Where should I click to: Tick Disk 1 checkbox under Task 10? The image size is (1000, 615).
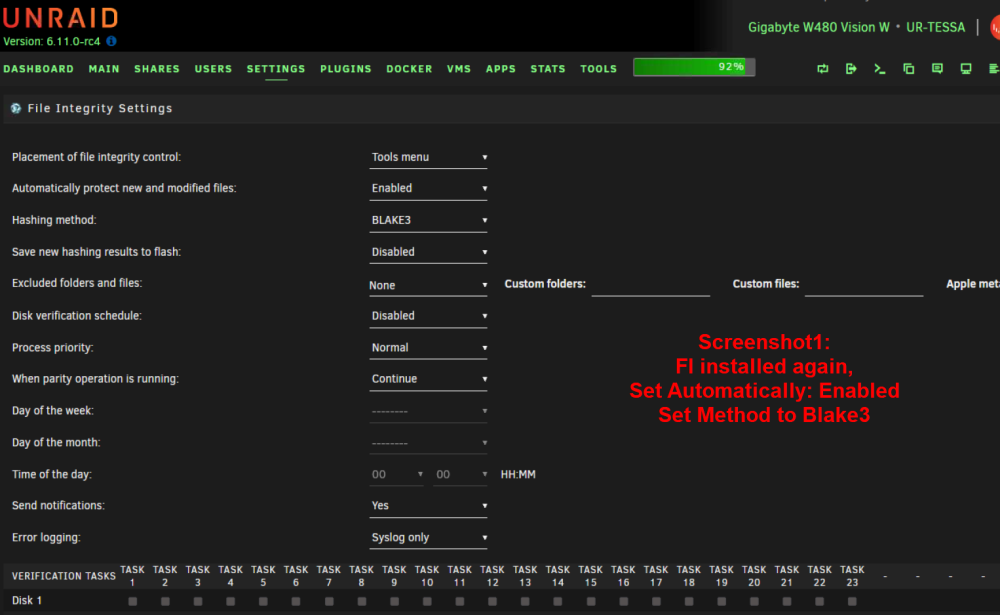tap(427, 601)
